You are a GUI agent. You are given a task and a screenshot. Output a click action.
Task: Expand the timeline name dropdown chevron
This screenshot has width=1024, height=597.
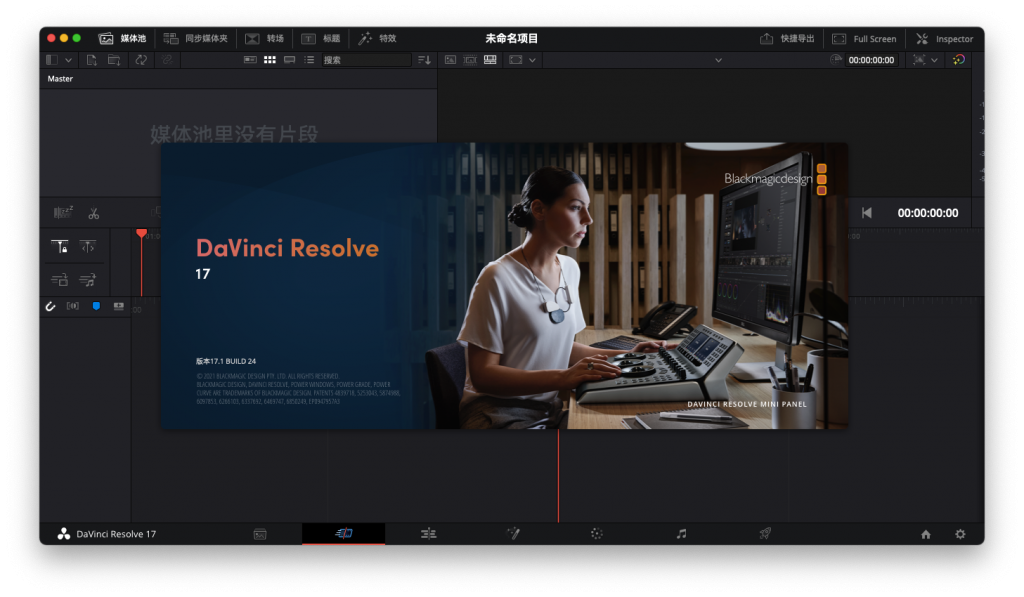tap(718, 60)
